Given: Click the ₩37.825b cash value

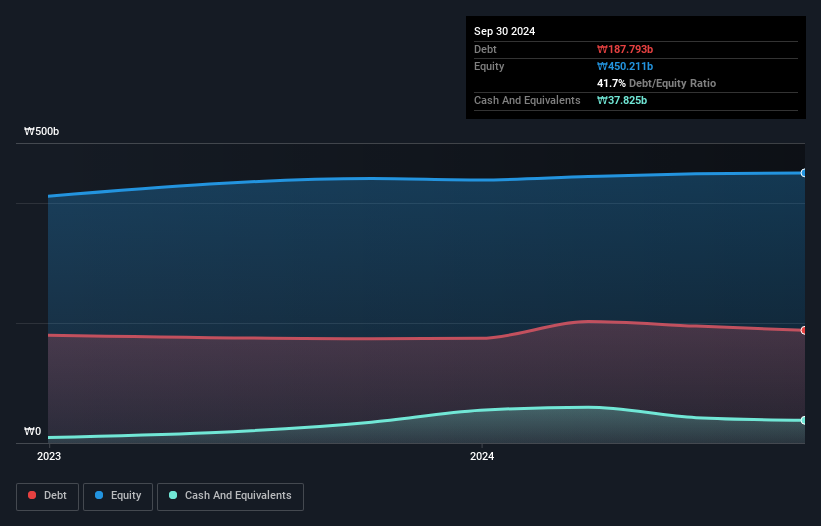Looking at the screenshot, I should point(622,100).
